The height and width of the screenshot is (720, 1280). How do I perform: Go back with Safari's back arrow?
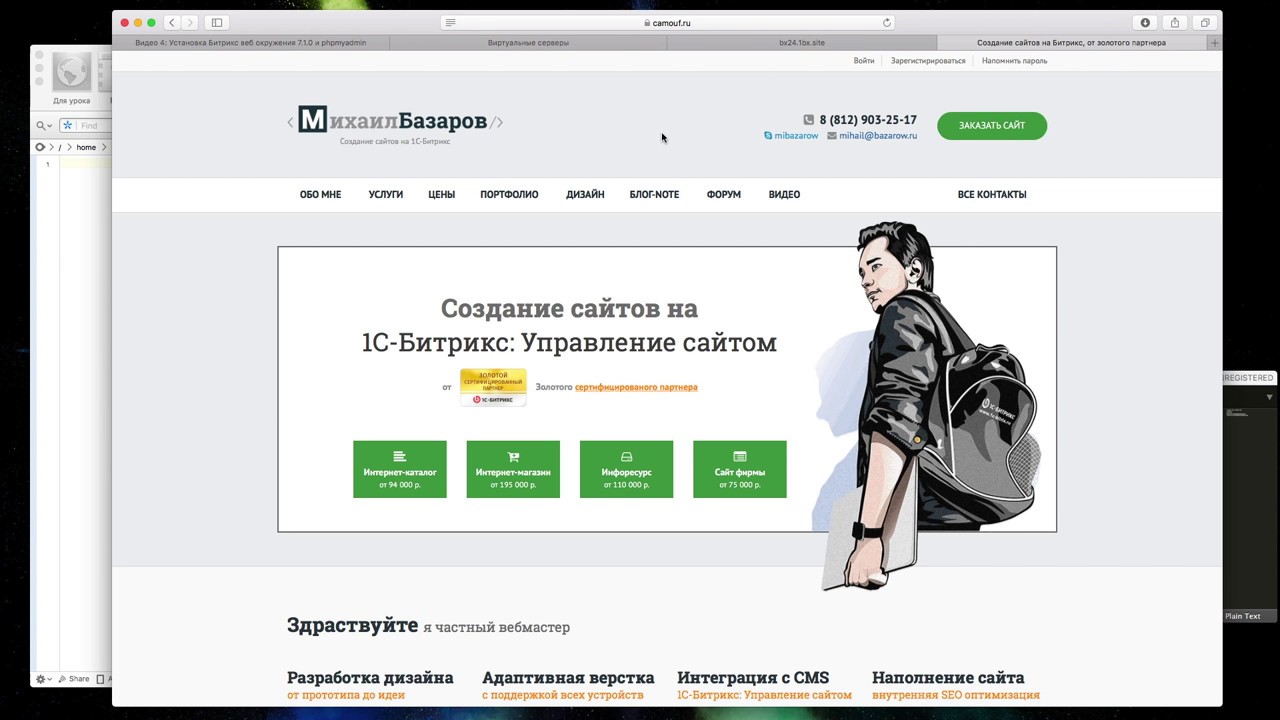pos(171,22)
